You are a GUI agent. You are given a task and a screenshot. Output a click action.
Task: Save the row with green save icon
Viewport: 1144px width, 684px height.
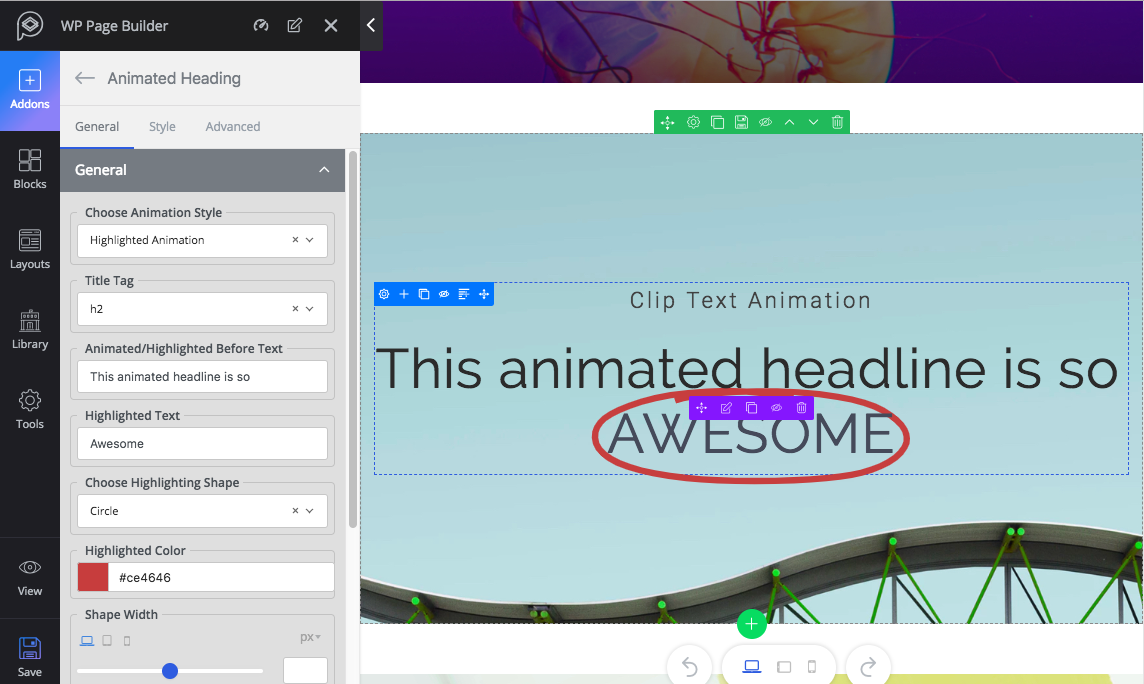[741, 121]
